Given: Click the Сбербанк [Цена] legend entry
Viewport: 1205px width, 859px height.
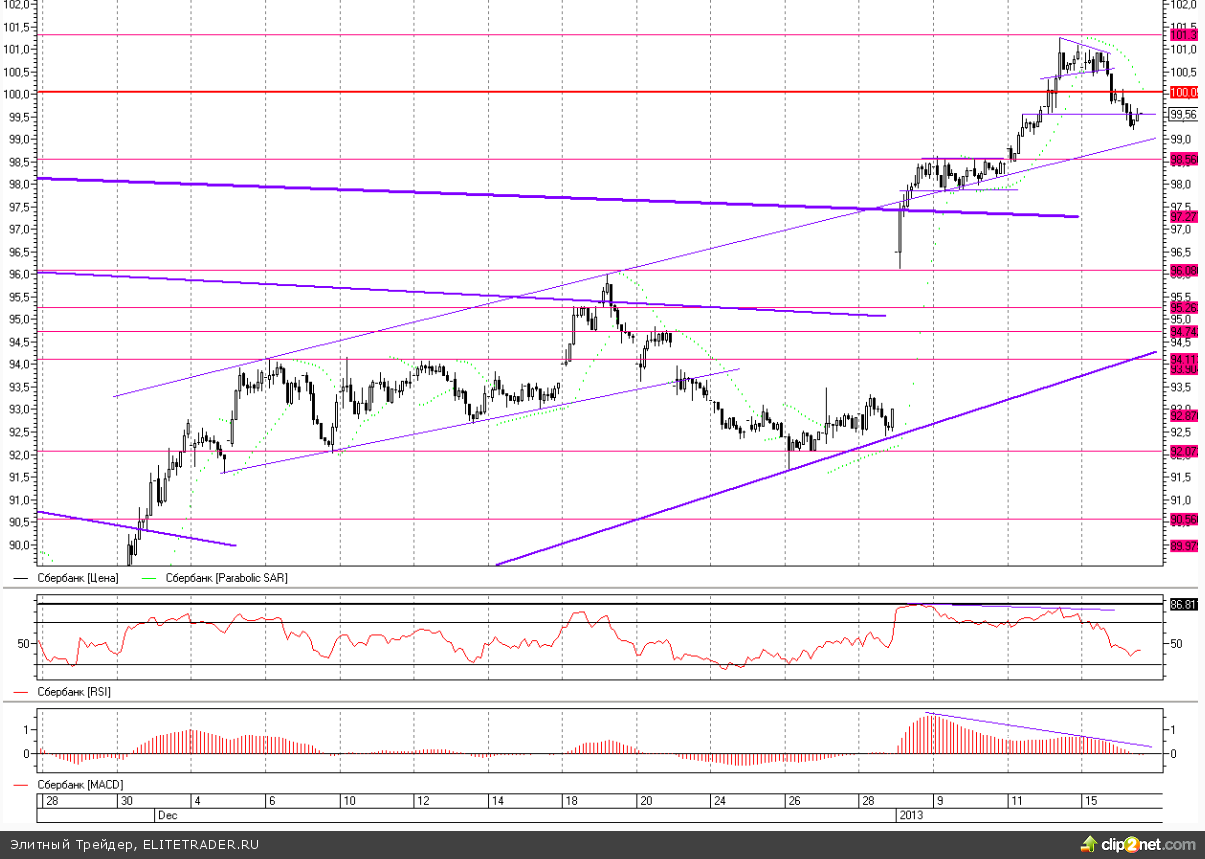Looking at the screenshot, I should [x=67, y=578].
